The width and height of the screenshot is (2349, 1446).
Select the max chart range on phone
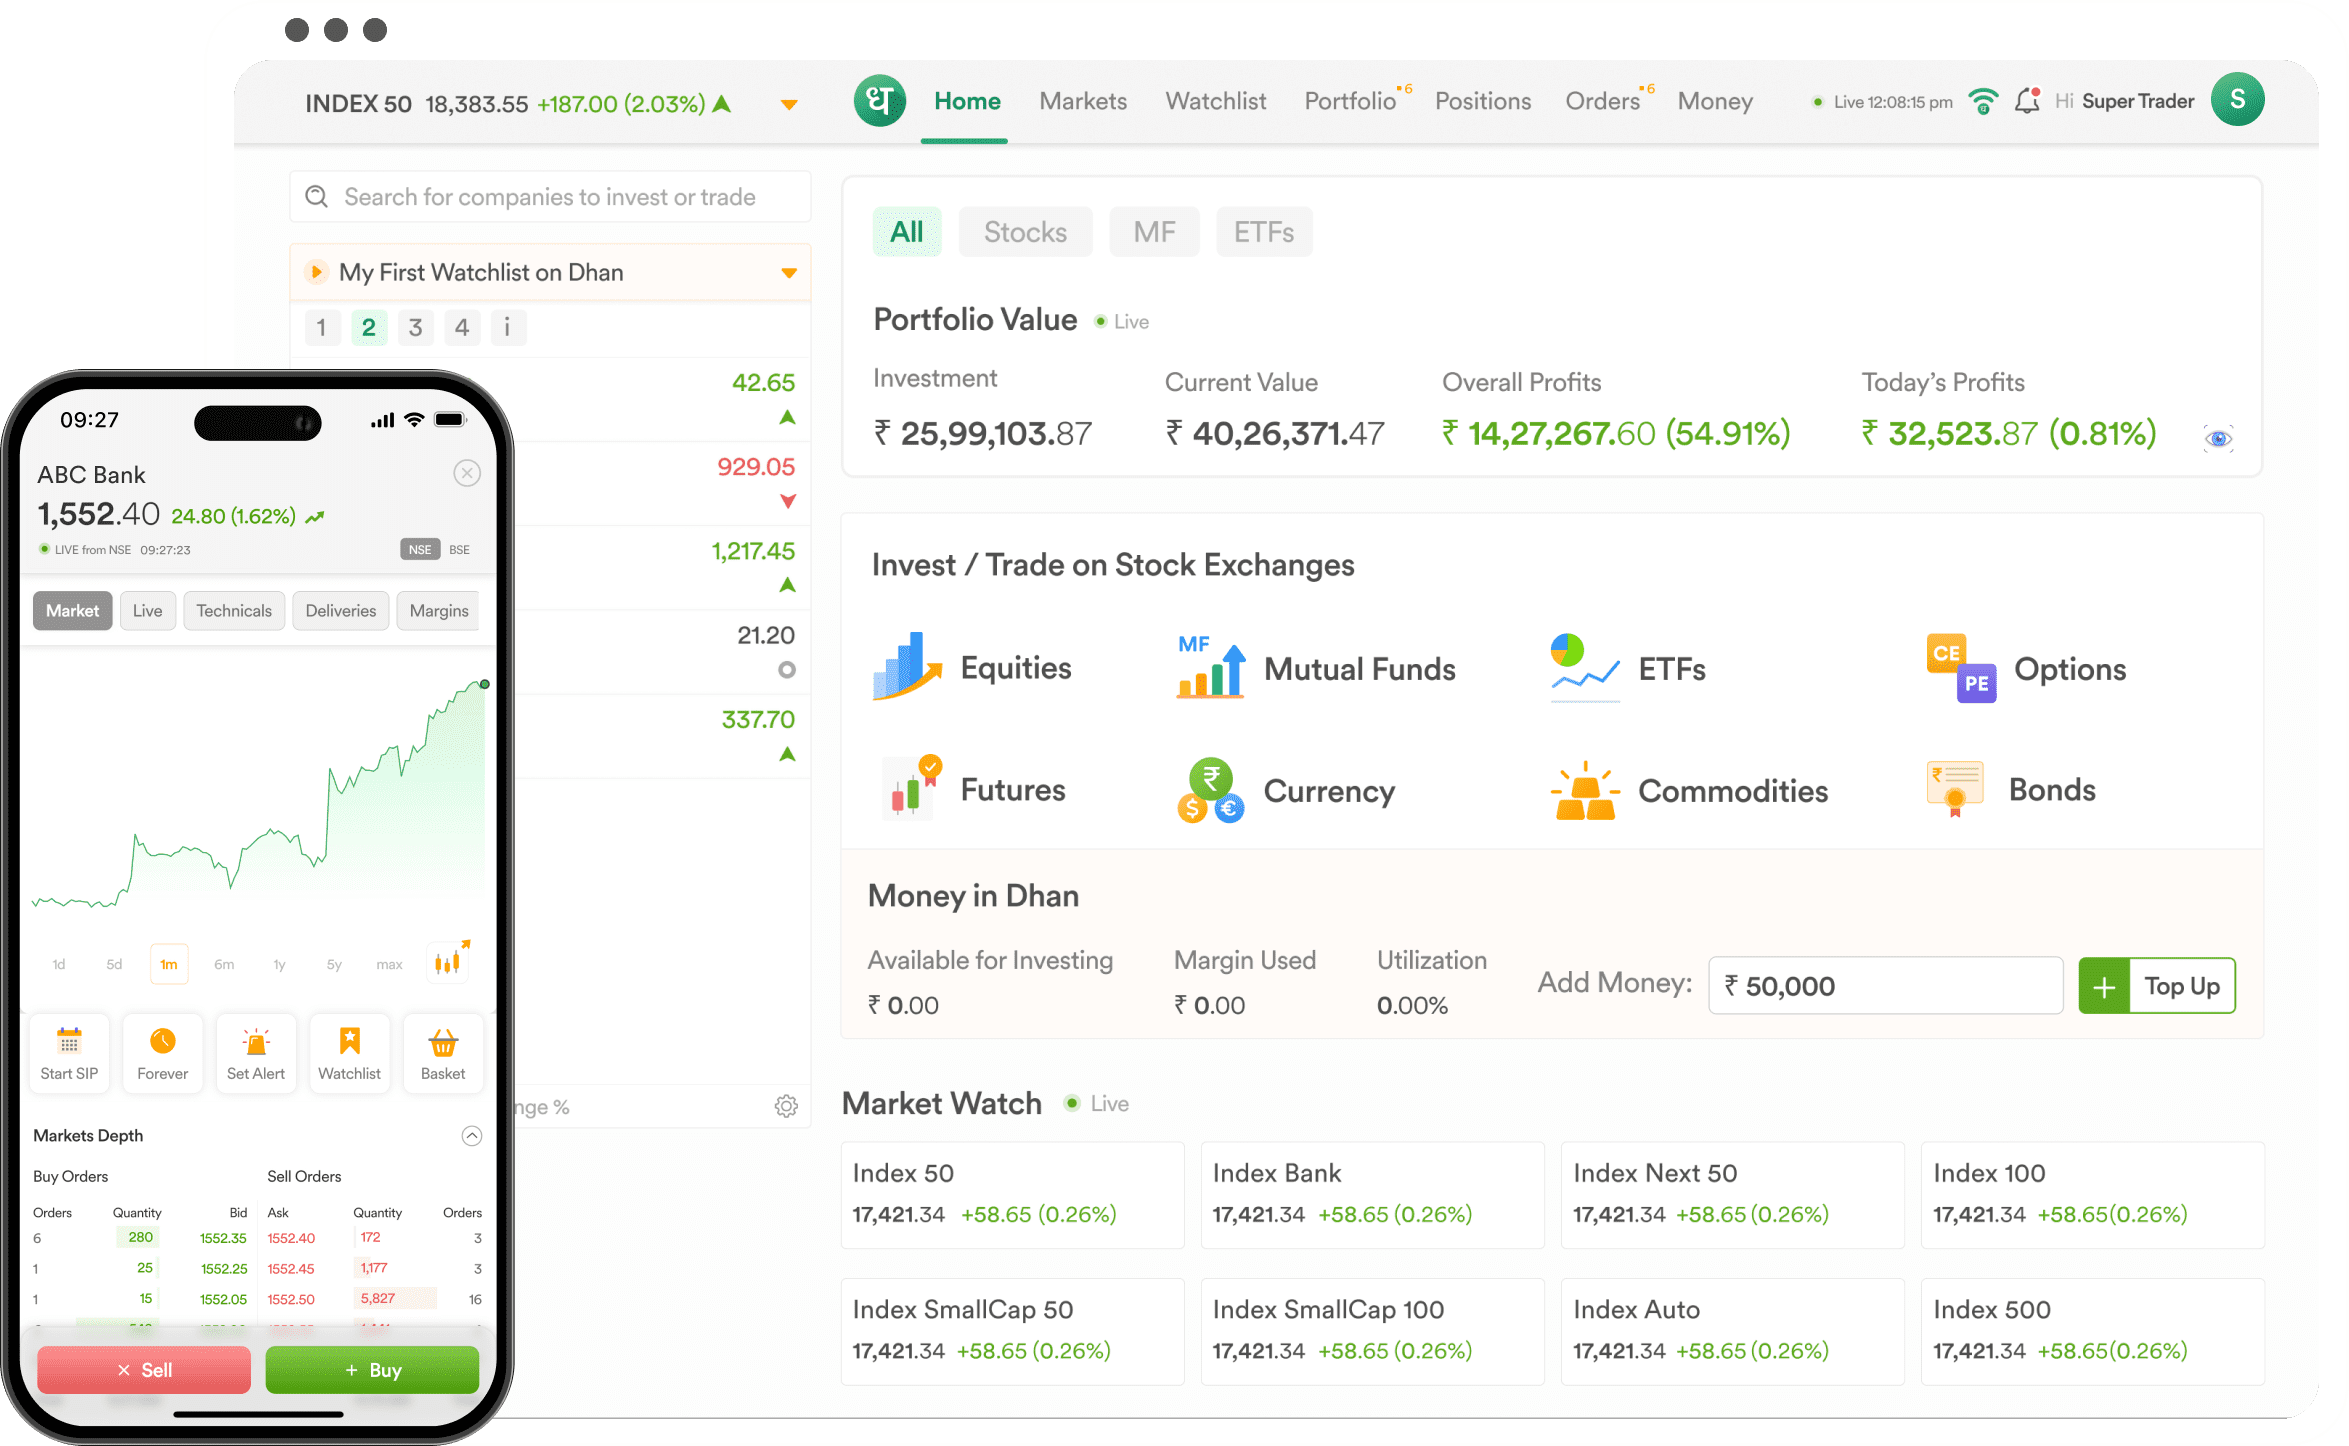click(x=389, y=964)
